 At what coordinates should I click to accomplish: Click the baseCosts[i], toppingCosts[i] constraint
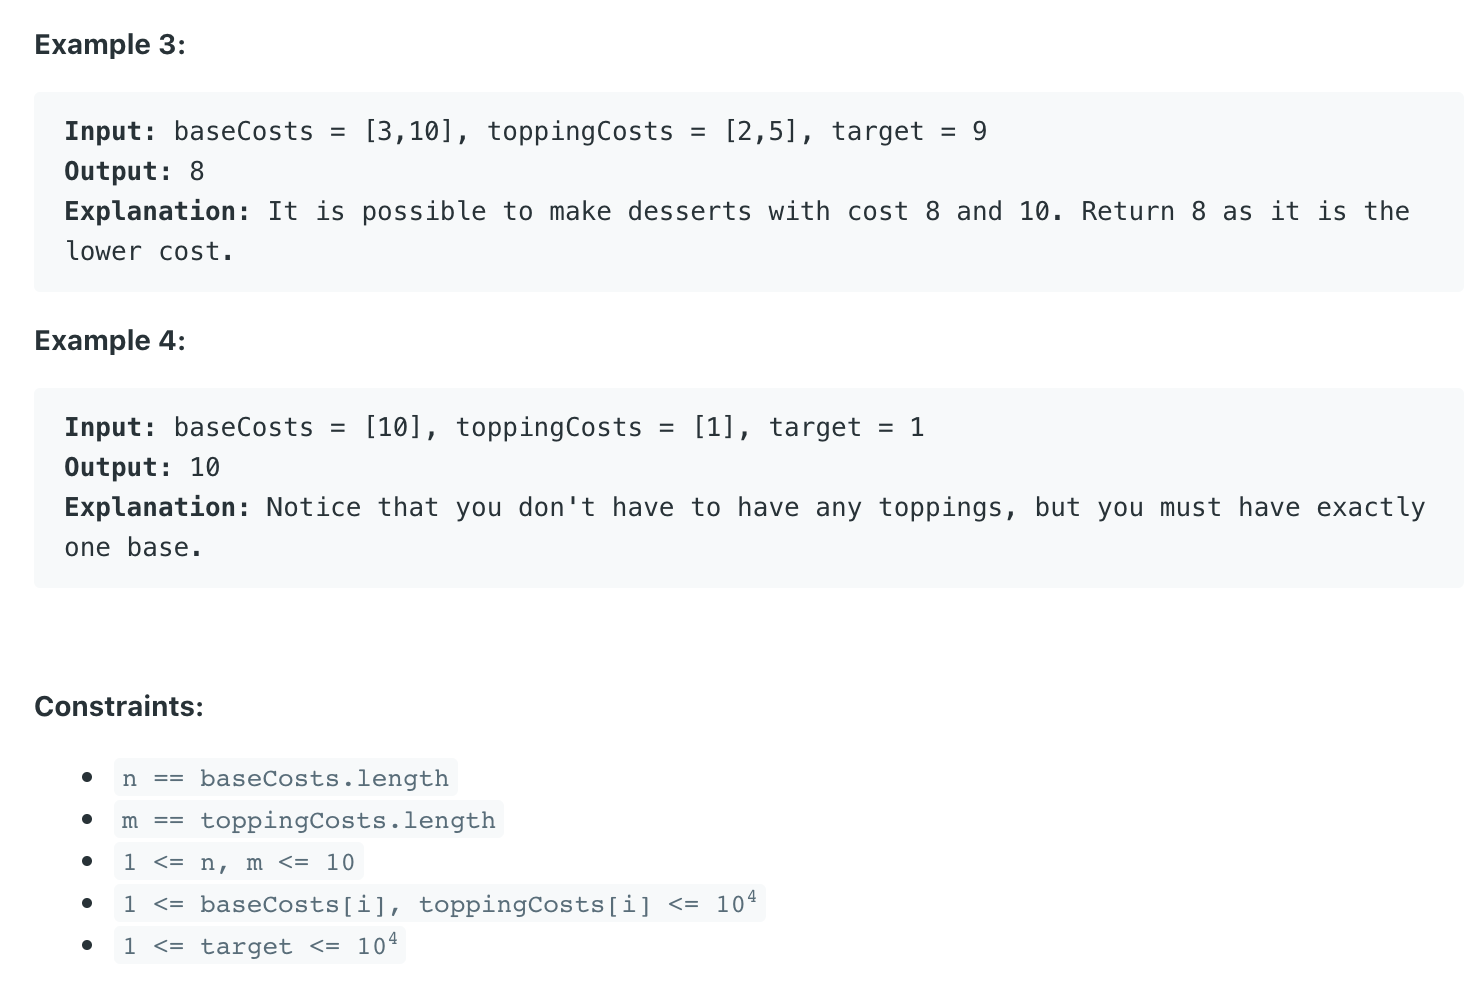(x=439, y=904)
